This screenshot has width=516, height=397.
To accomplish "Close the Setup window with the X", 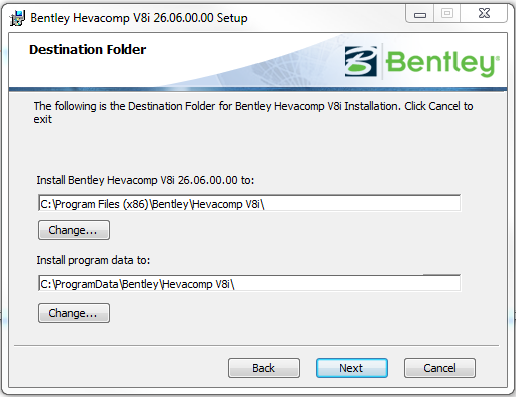I will coord(484,14).
